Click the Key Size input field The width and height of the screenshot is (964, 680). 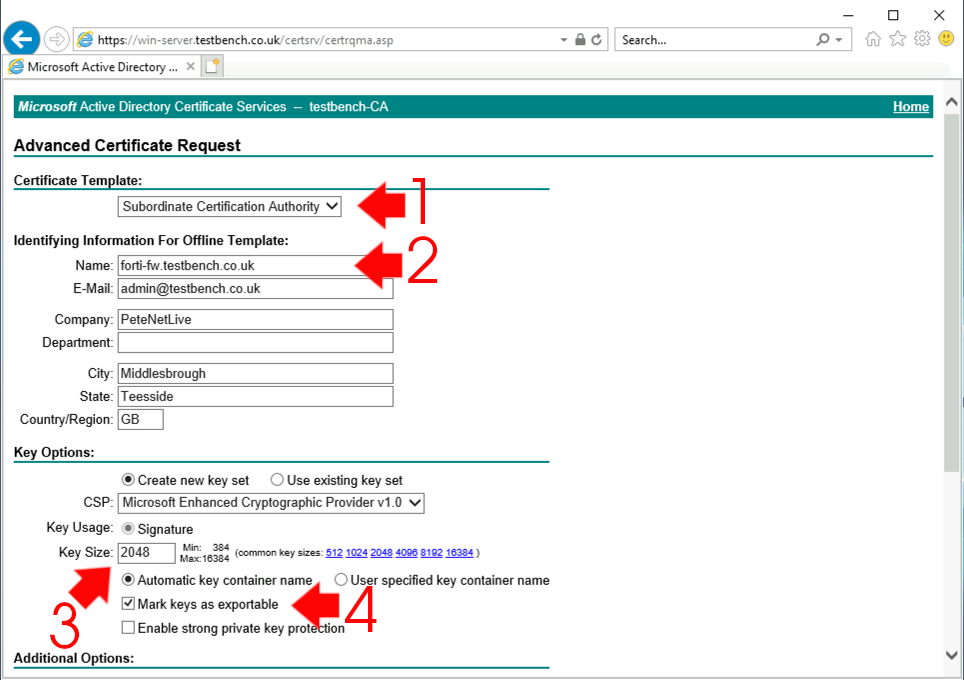click(146, 553)
